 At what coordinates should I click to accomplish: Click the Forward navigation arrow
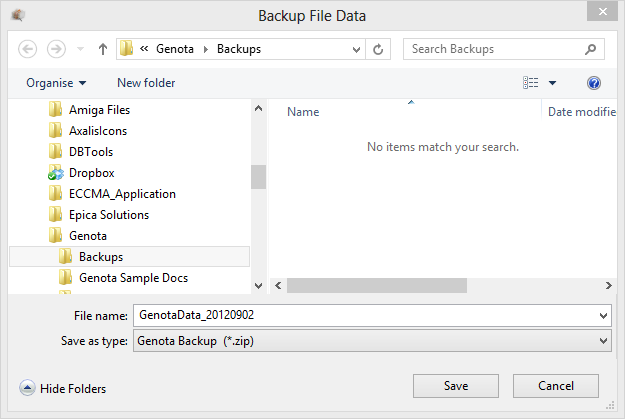click(x=57, y=49)
